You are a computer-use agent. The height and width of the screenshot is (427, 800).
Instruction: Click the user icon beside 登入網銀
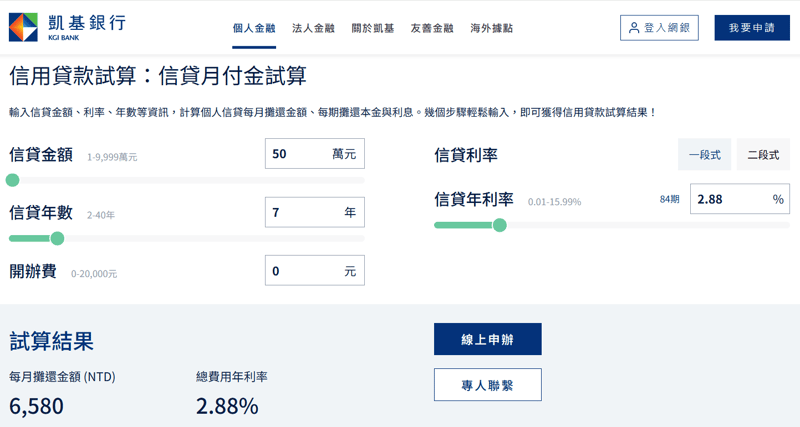click(x=634, y=28)
